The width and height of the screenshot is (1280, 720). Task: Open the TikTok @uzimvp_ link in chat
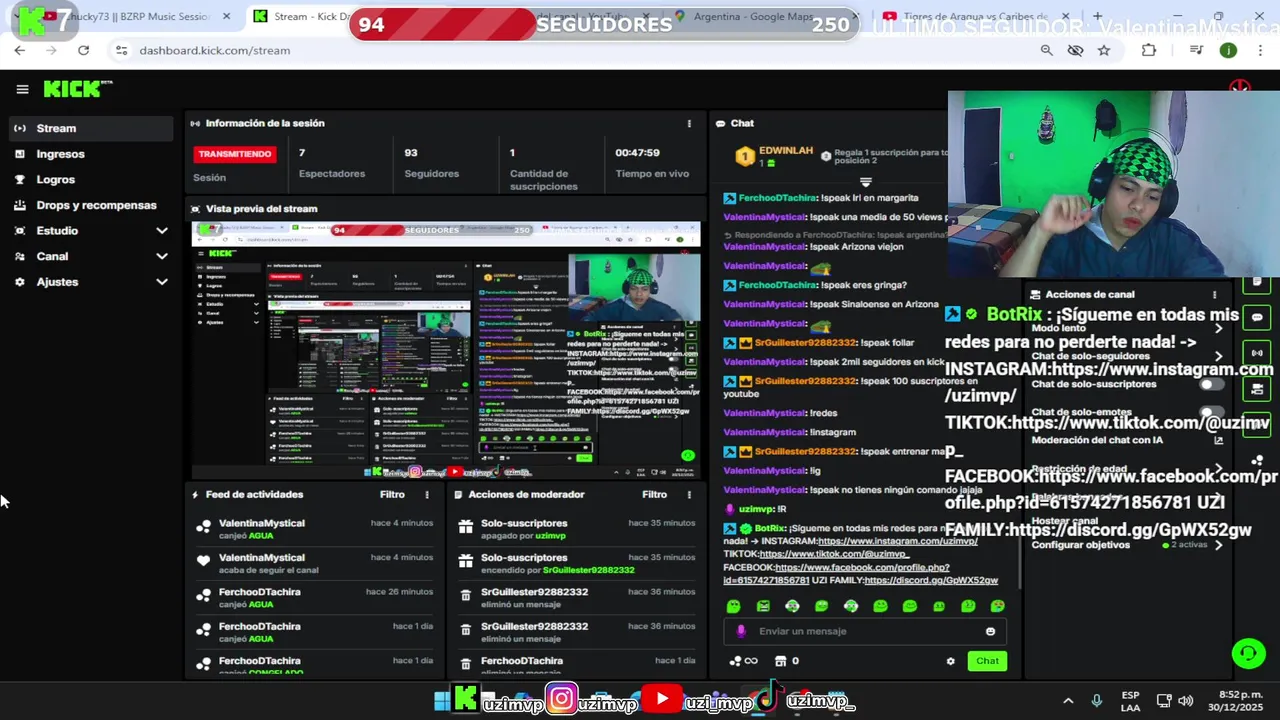click(834, 554)
